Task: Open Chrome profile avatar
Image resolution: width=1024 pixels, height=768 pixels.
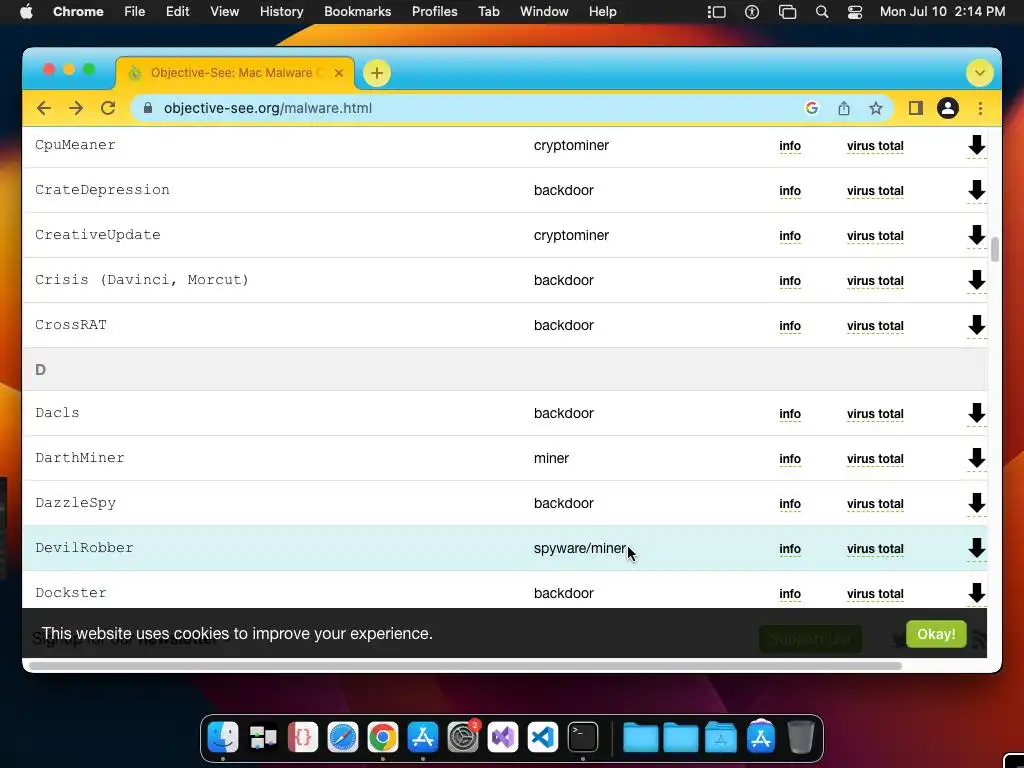Action: pyautogui.click(x=948, y=108)
